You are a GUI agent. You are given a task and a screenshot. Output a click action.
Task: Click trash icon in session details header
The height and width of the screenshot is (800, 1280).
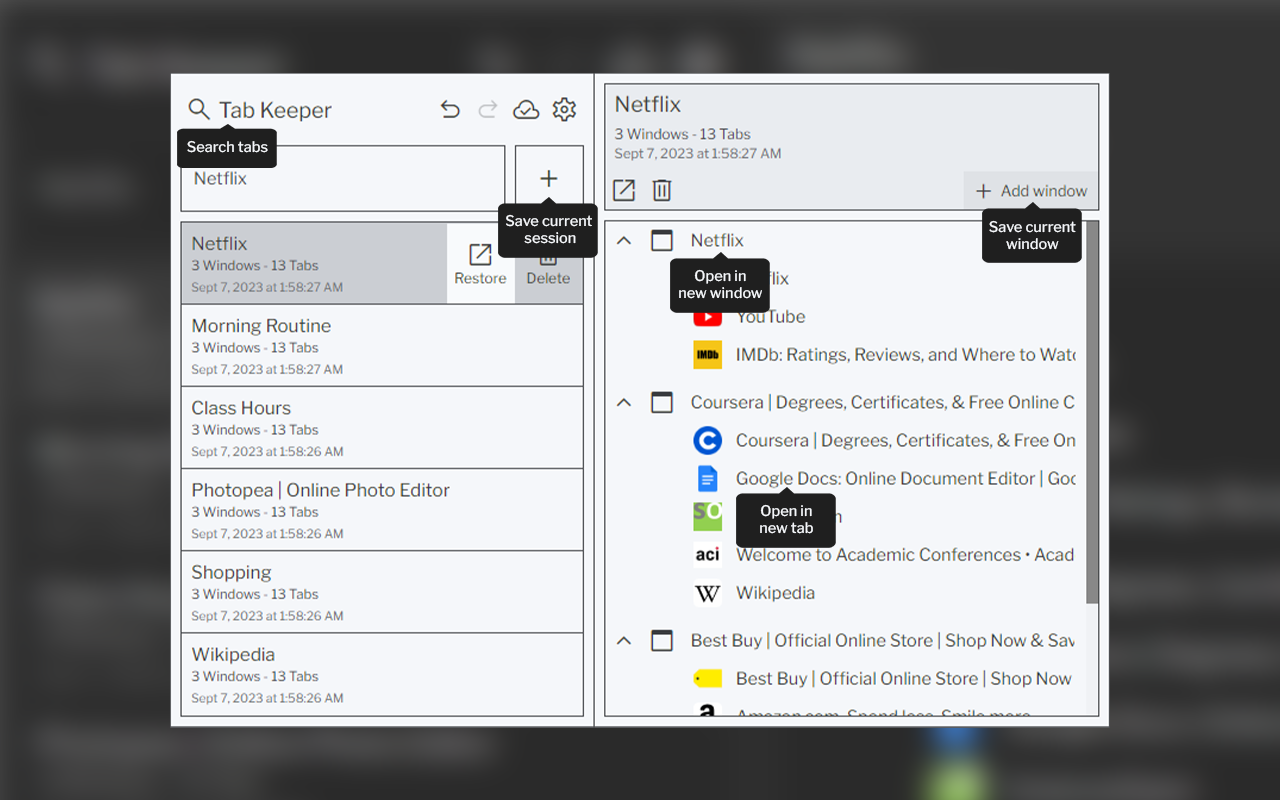click(662, 190)
